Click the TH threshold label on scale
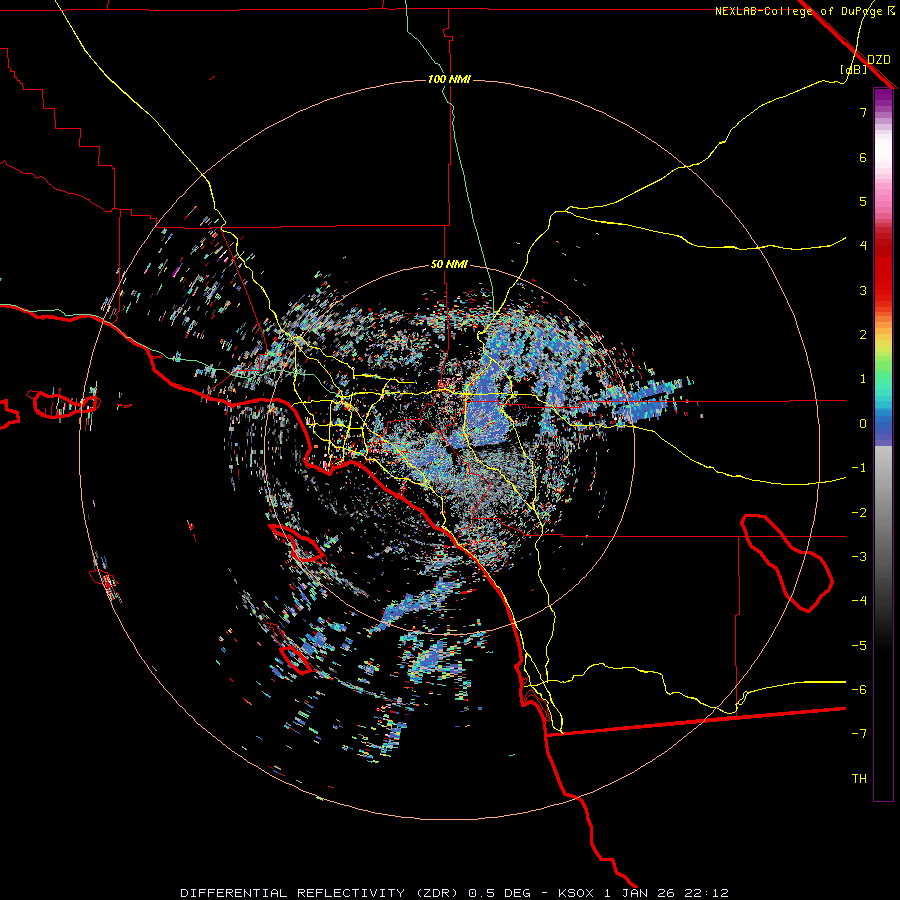 tap(859, 779)
